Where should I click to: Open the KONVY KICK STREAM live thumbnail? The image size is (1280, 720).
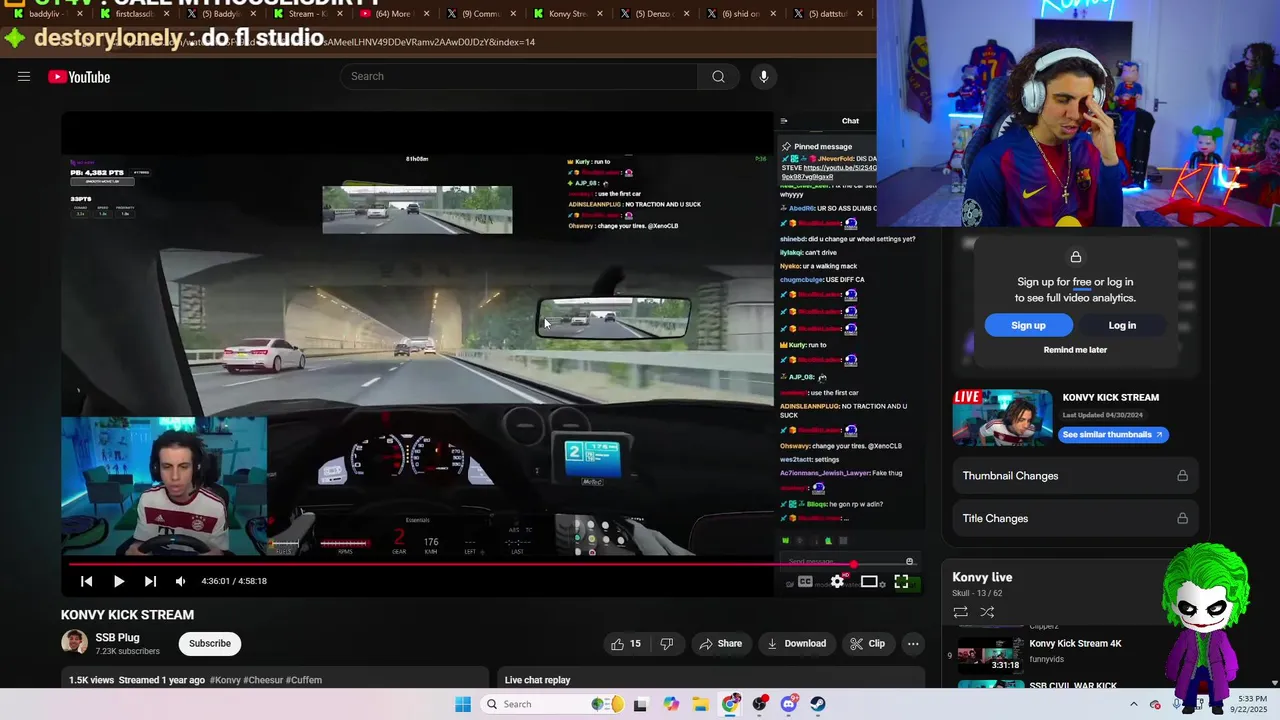tap(1002, 417)
